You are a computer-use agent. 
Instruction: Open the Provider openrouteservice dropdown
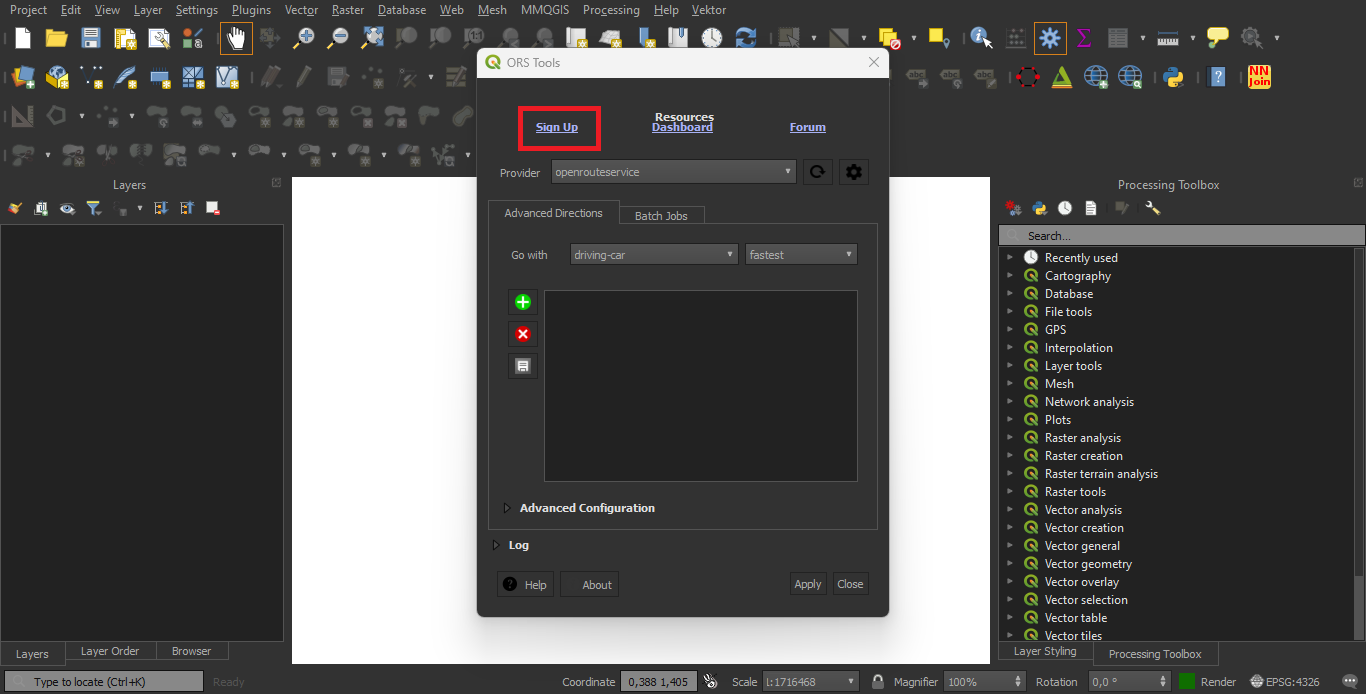click(673, 172)
